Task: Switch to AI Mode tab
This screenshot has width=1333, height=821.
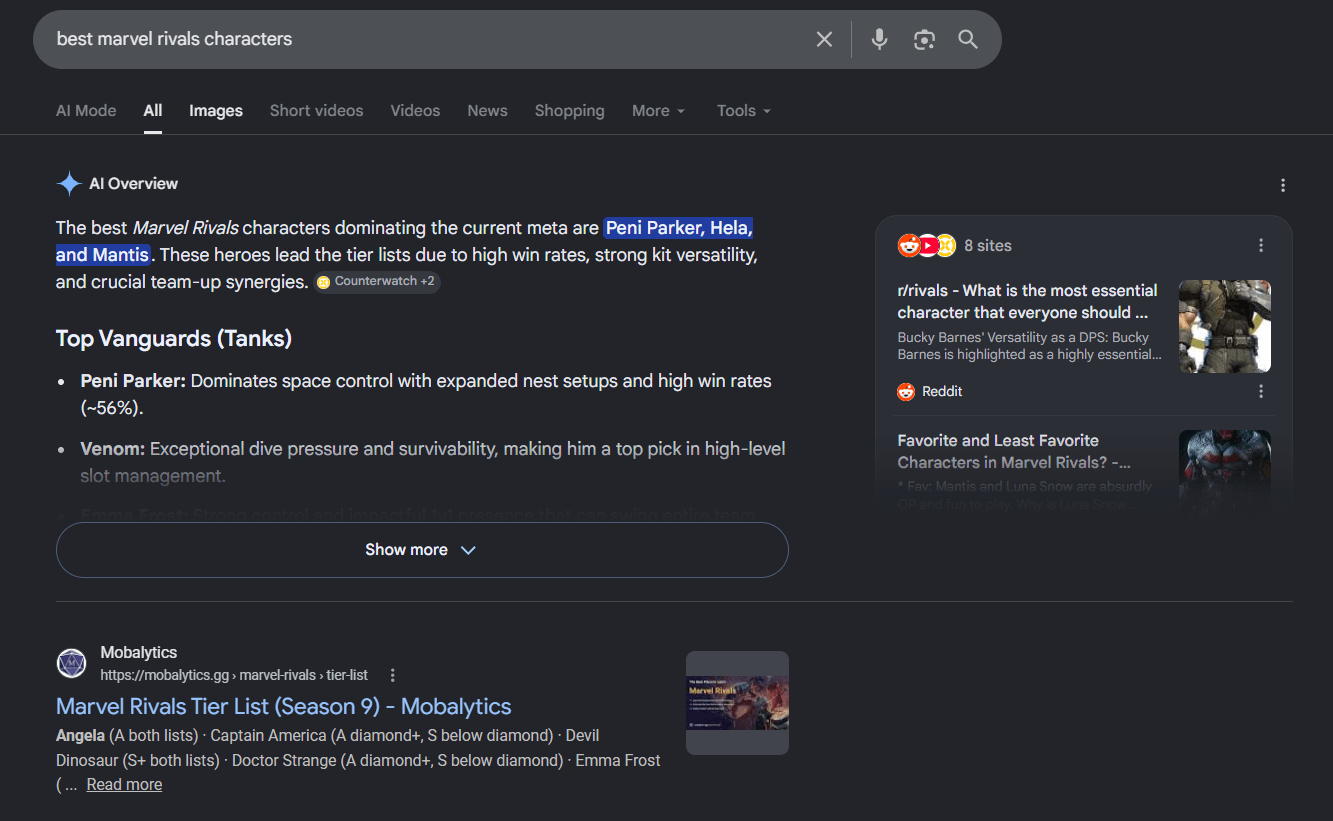Action: (86, 111)
